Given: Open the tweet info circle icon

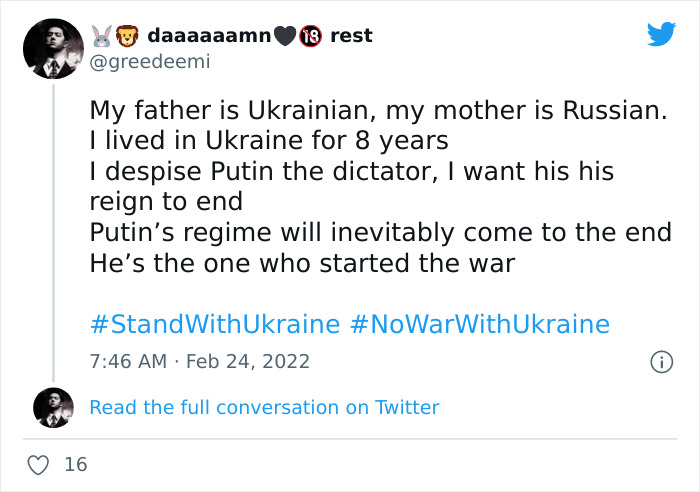Looking at the screenshot, I should pos(660,361).
